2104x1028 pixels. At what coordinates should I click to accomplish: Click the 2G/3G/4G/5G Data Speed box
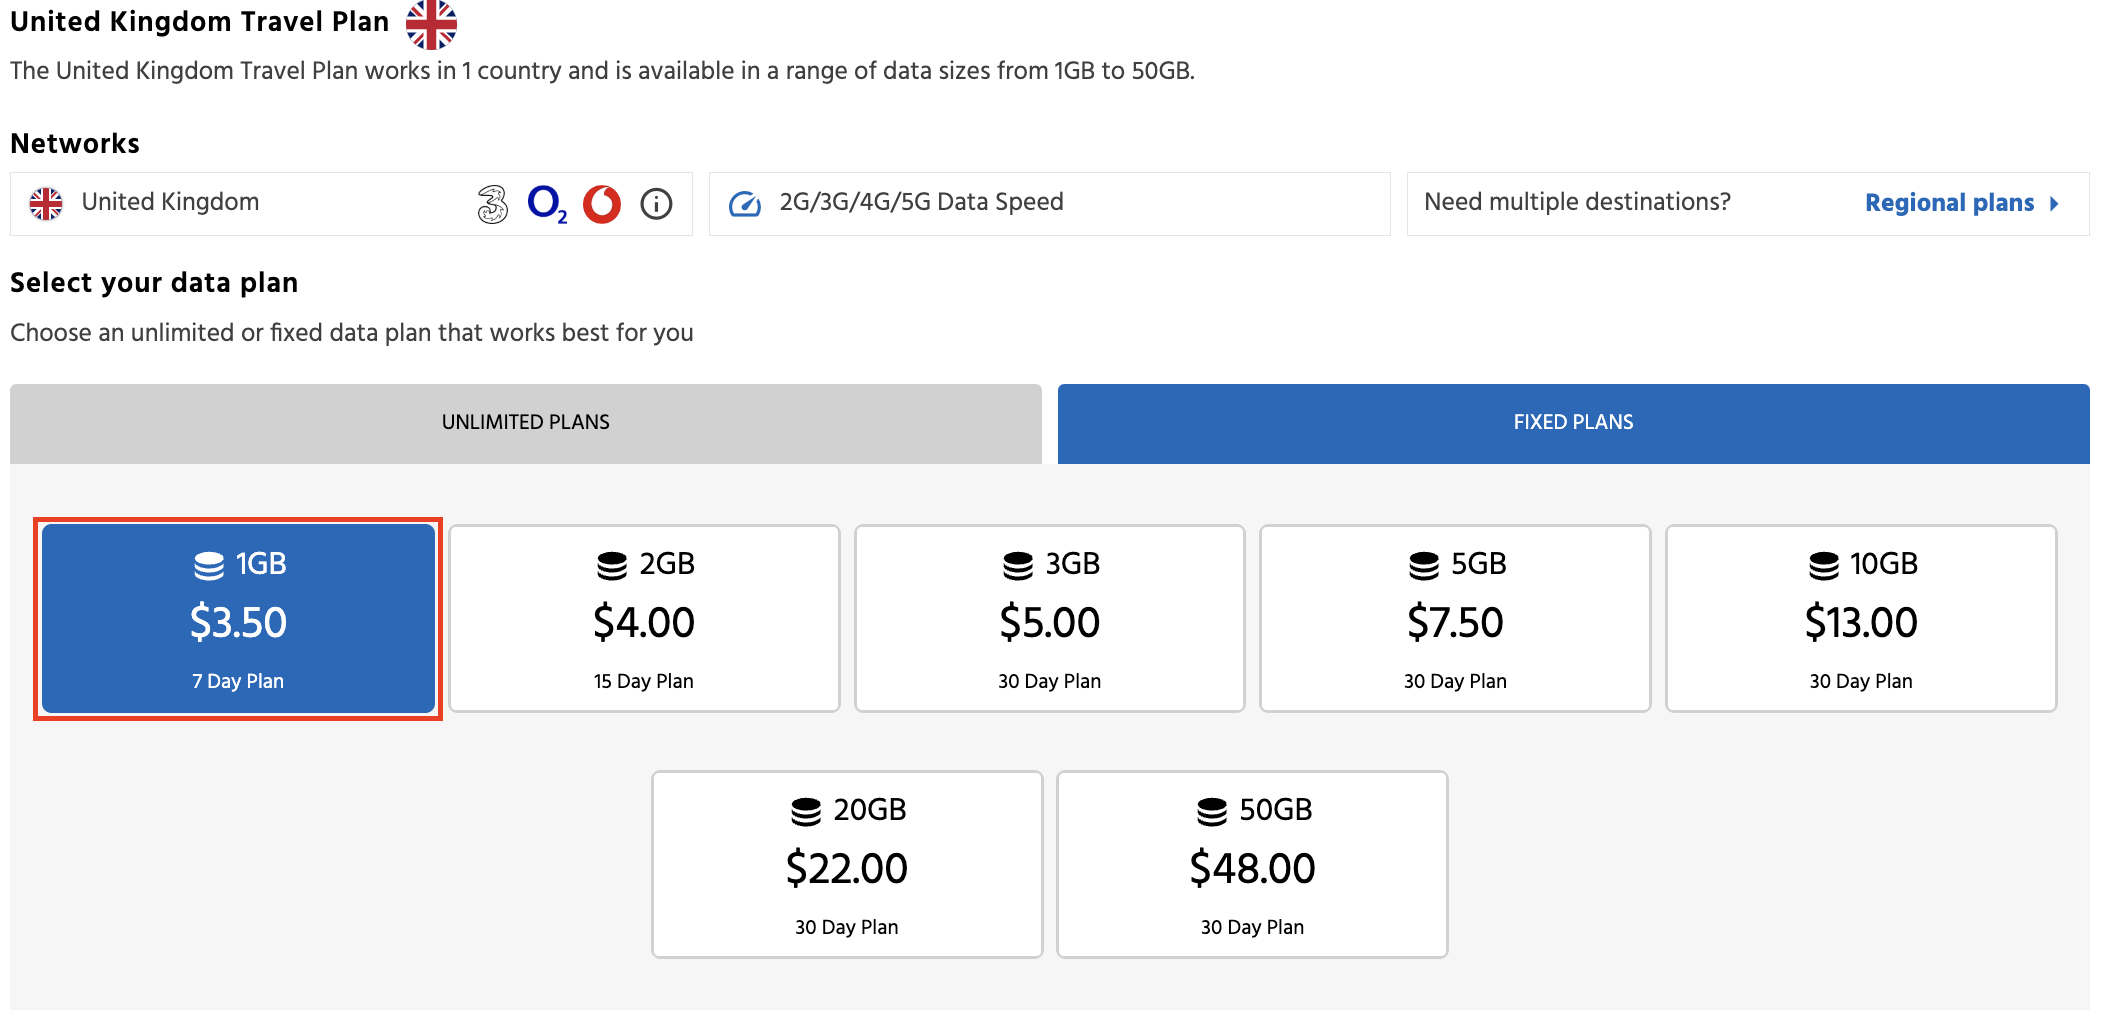1049,204
